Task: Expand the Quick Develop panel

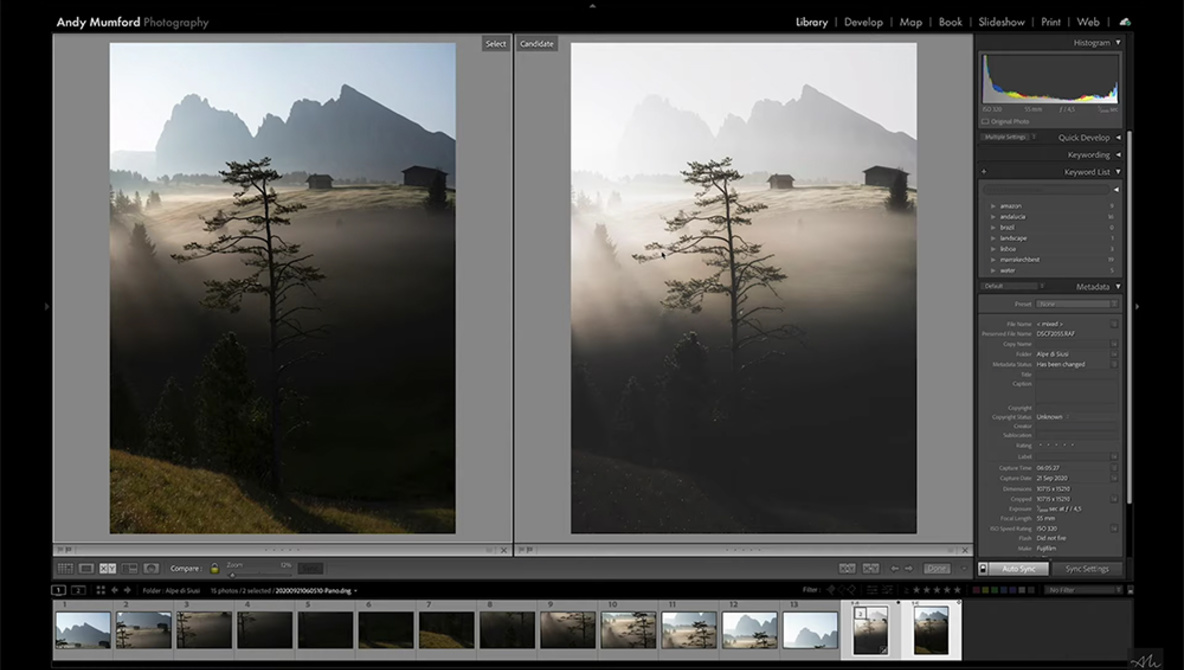Action: tap(1117, 138)
